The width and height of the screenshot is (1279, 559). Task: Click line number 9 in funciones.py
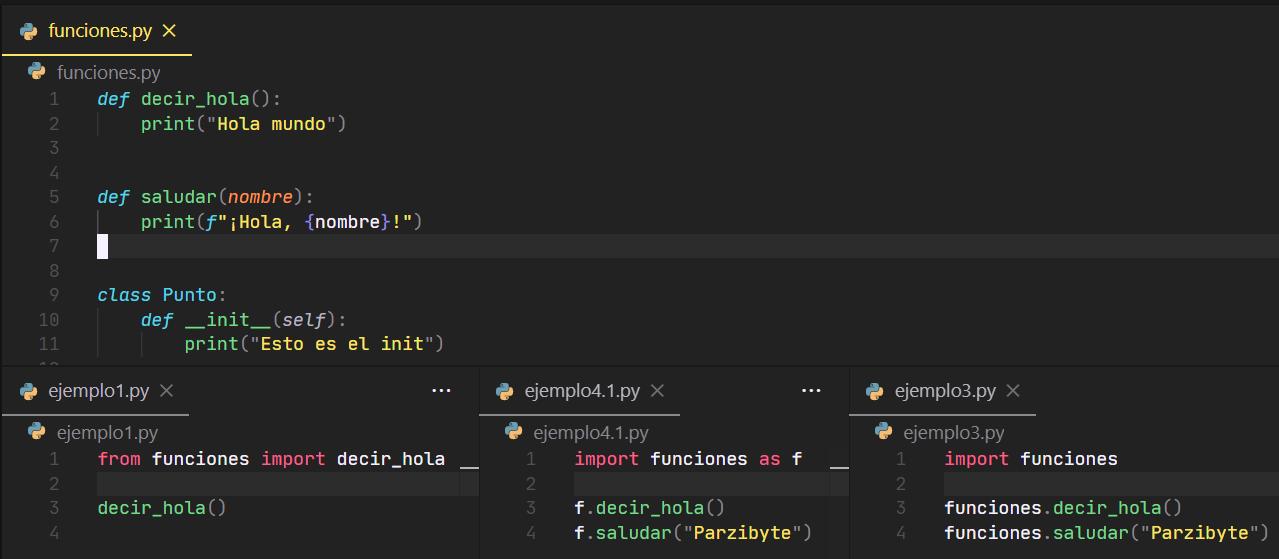click(x=54, y=295)
